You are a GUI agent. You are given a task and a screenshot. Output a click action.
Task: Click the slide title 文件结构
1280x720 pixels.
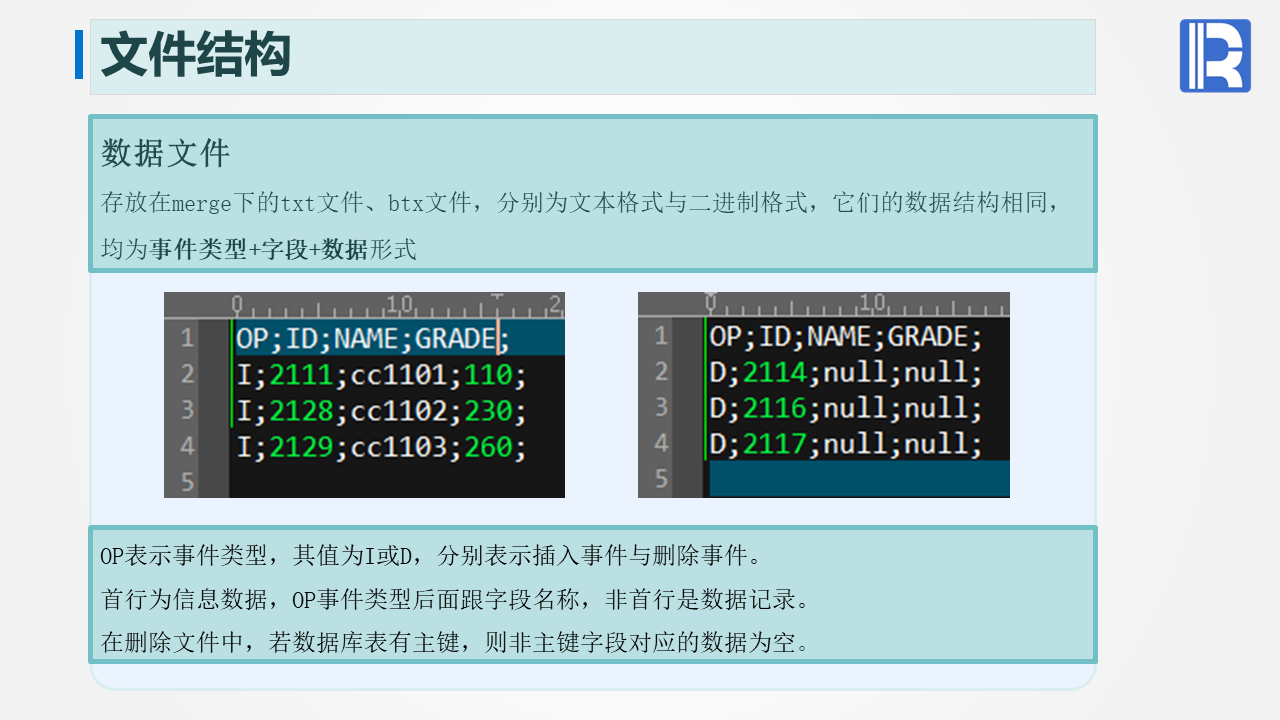[x=195, y=55]
